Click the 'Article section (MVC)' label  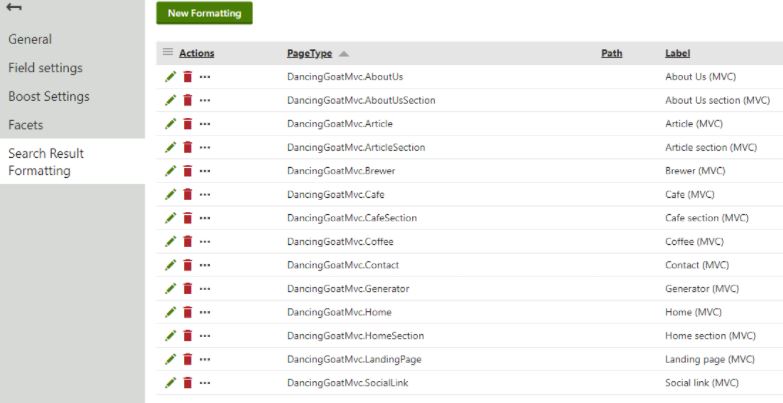pos(711,147)
